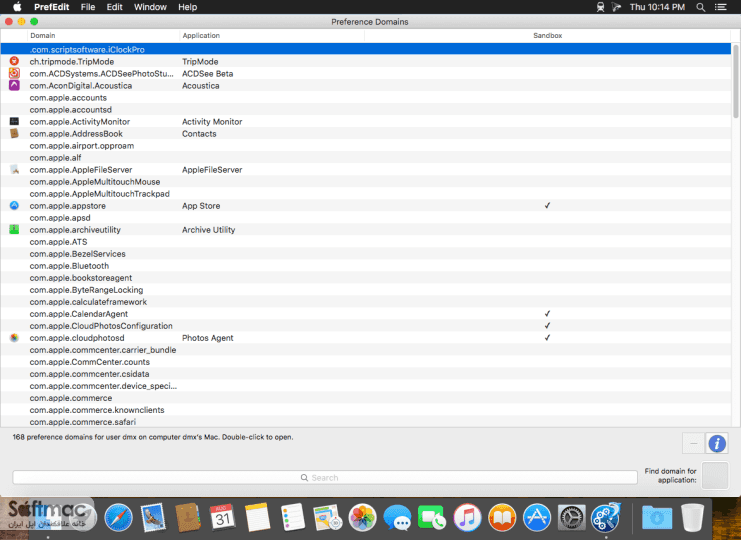Click the purple Acoustica app icon

14,85
